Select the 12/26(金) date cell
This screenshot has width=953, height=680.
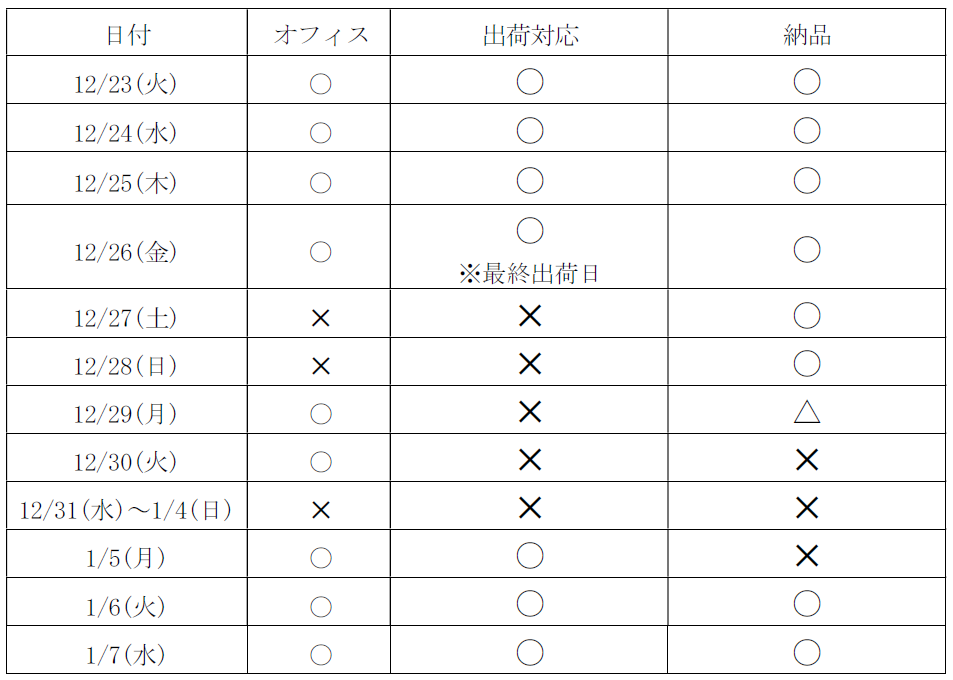pyautogui.click(x=127, y=252)
